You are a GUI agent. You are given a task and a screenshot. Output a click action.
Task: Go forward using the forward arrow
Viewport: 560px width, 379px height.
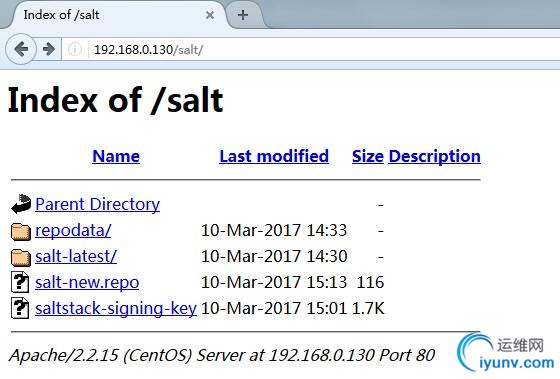click(x=49, y=49)
